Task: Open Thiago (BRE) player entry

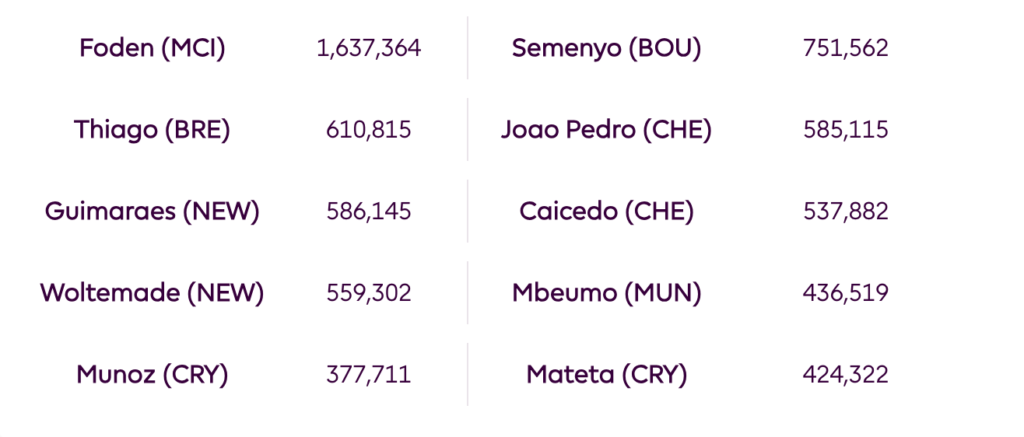Action: (x=152, y=130)
